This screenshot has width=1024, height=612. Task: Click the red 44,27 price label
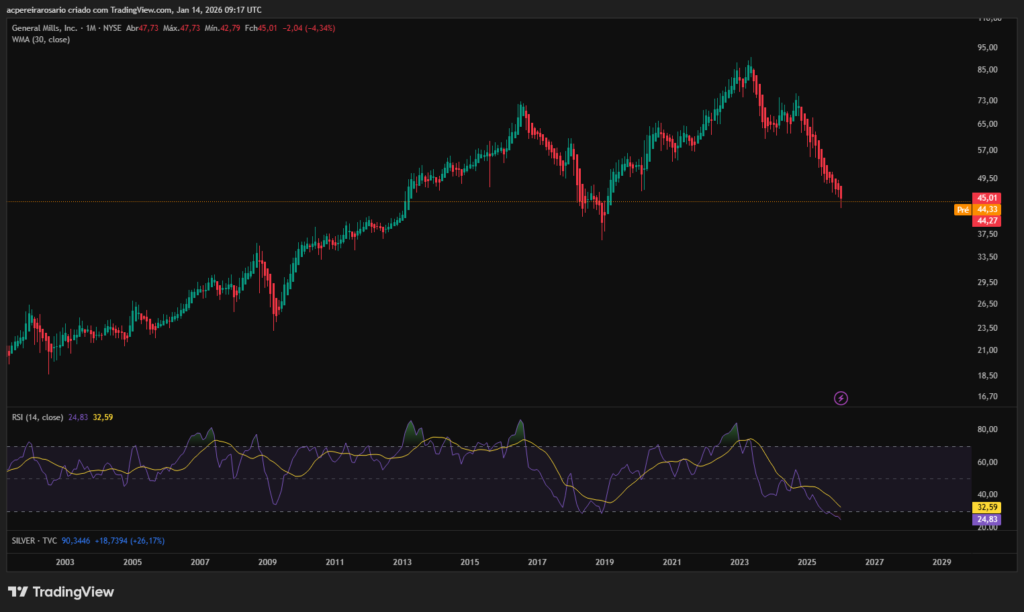[987, 222]
